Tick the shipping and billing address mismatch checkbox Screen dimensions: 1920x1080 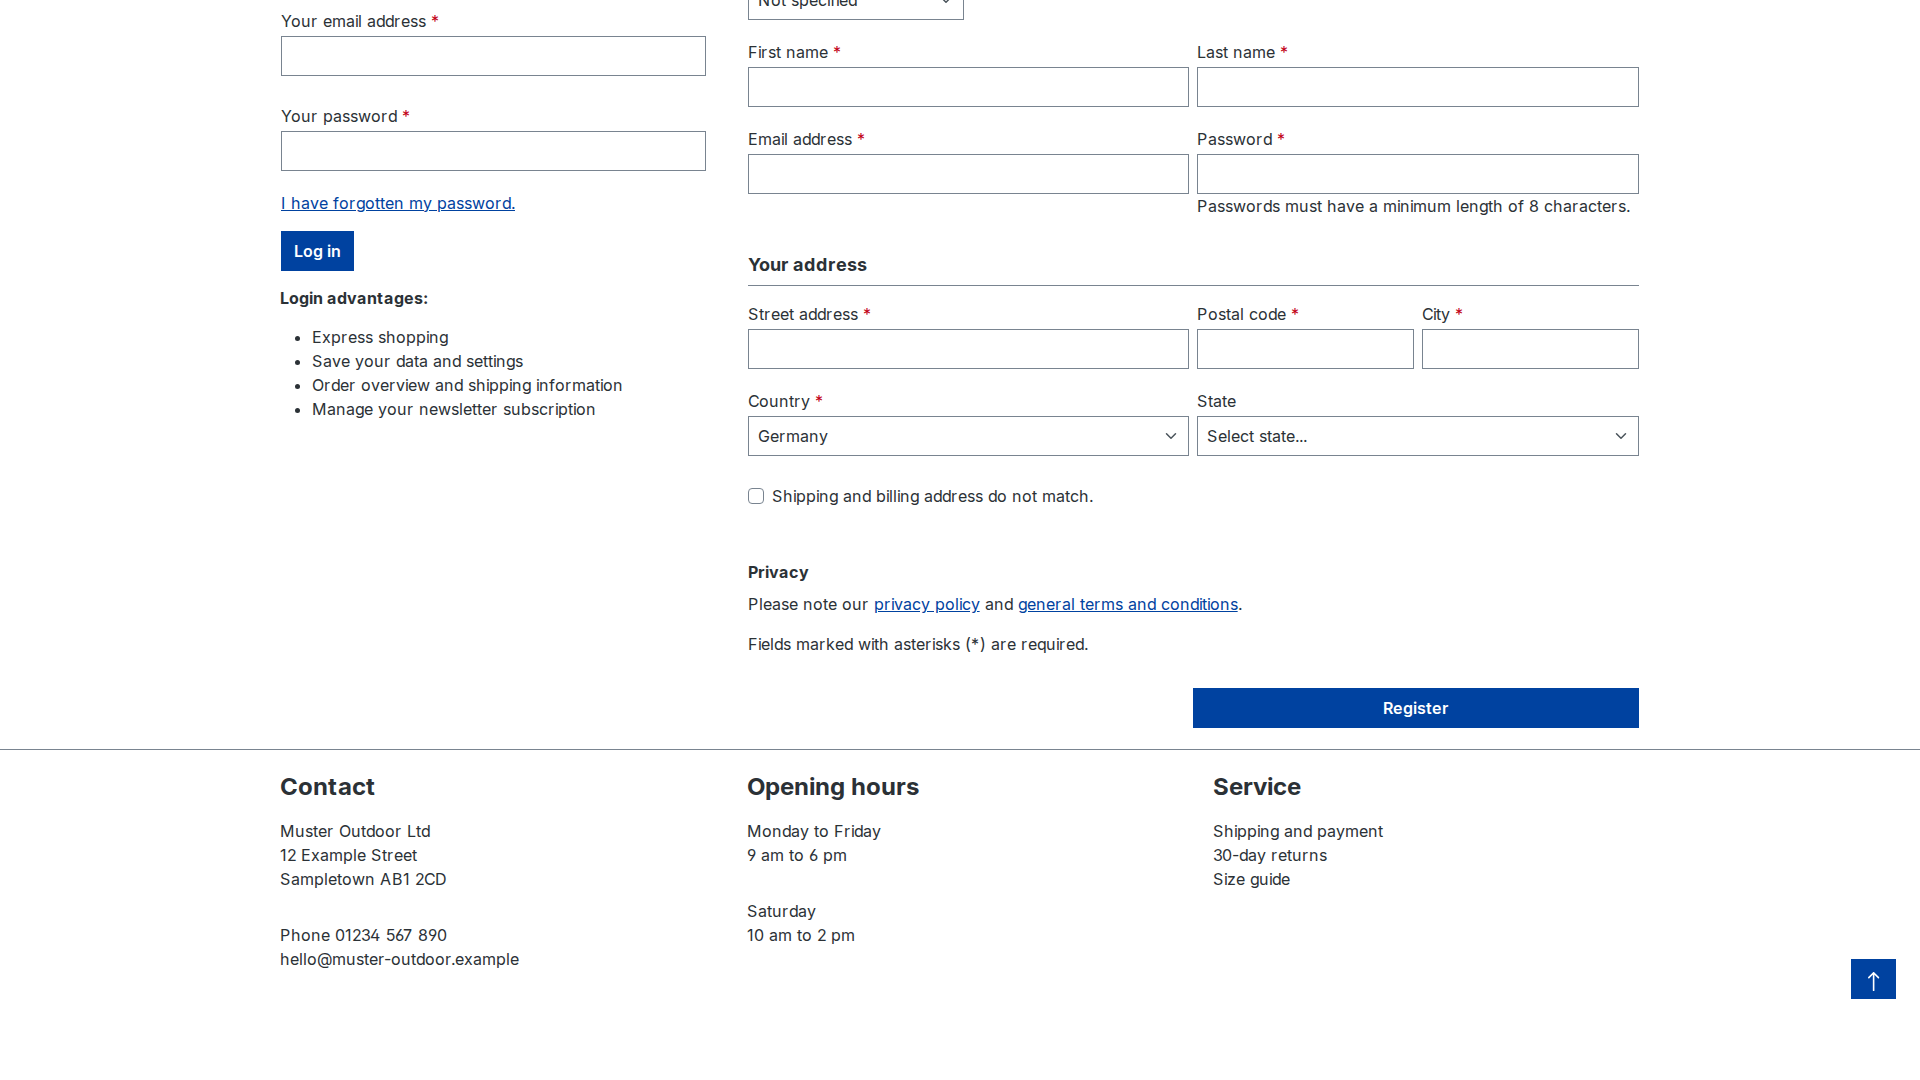756,496
